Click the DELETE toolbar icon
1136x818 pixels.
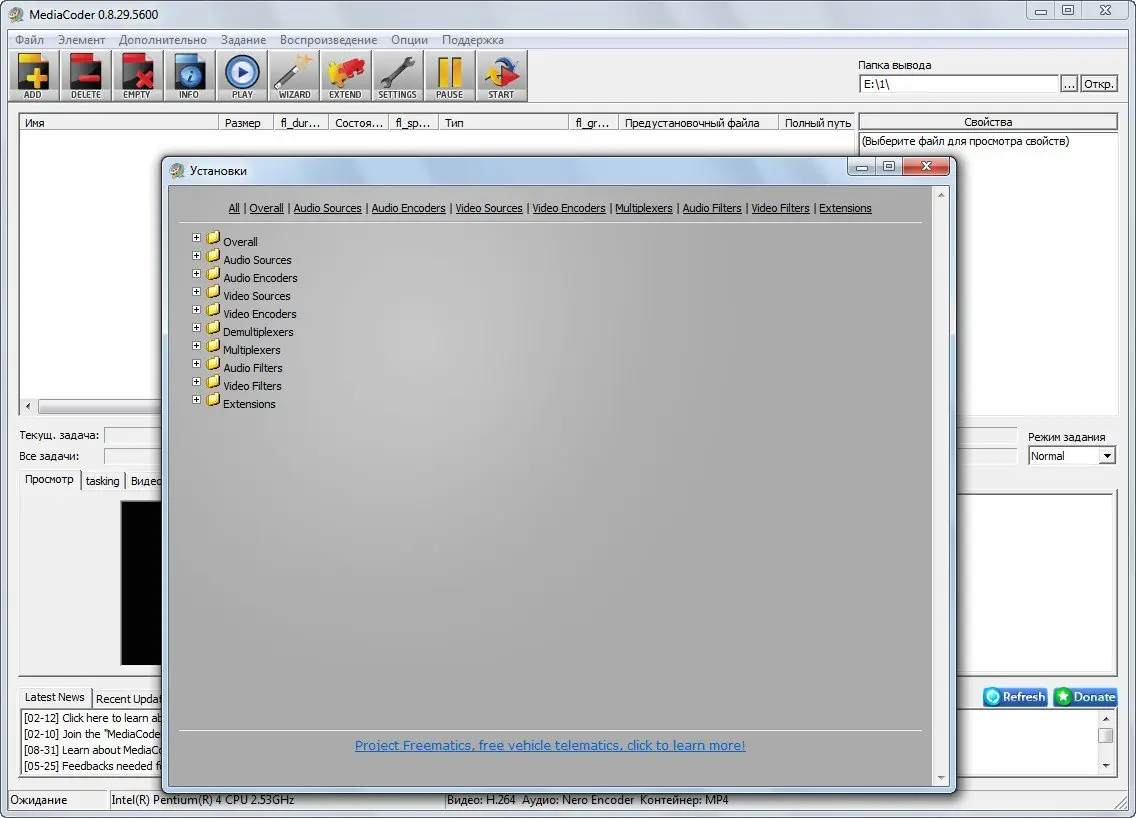85,75
